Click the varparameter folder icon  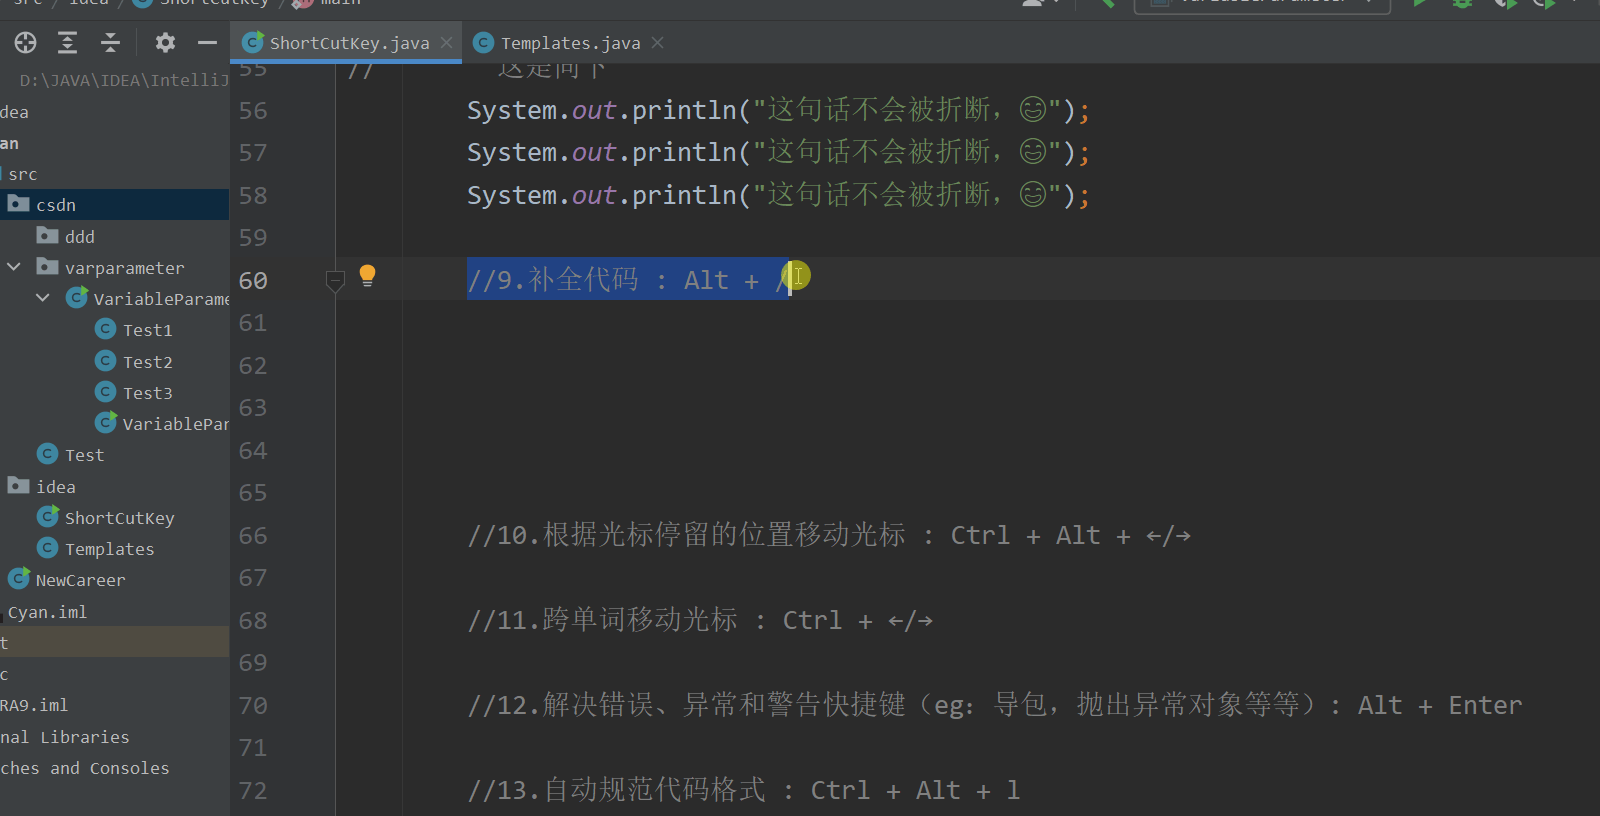pos(47,266)
